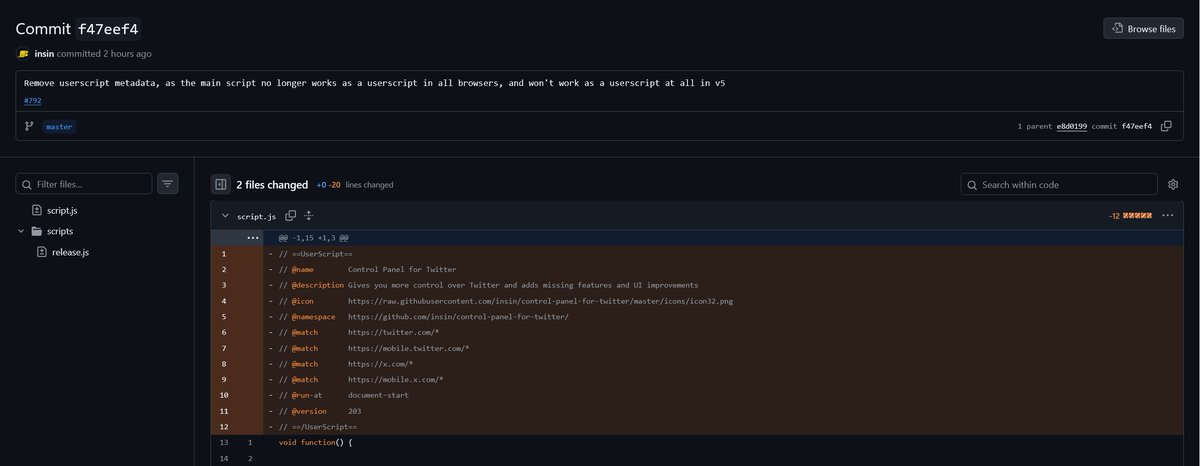This screenshot has width=1200, height=466.
Task: Focus the Search within code field
Action: 1059,184
